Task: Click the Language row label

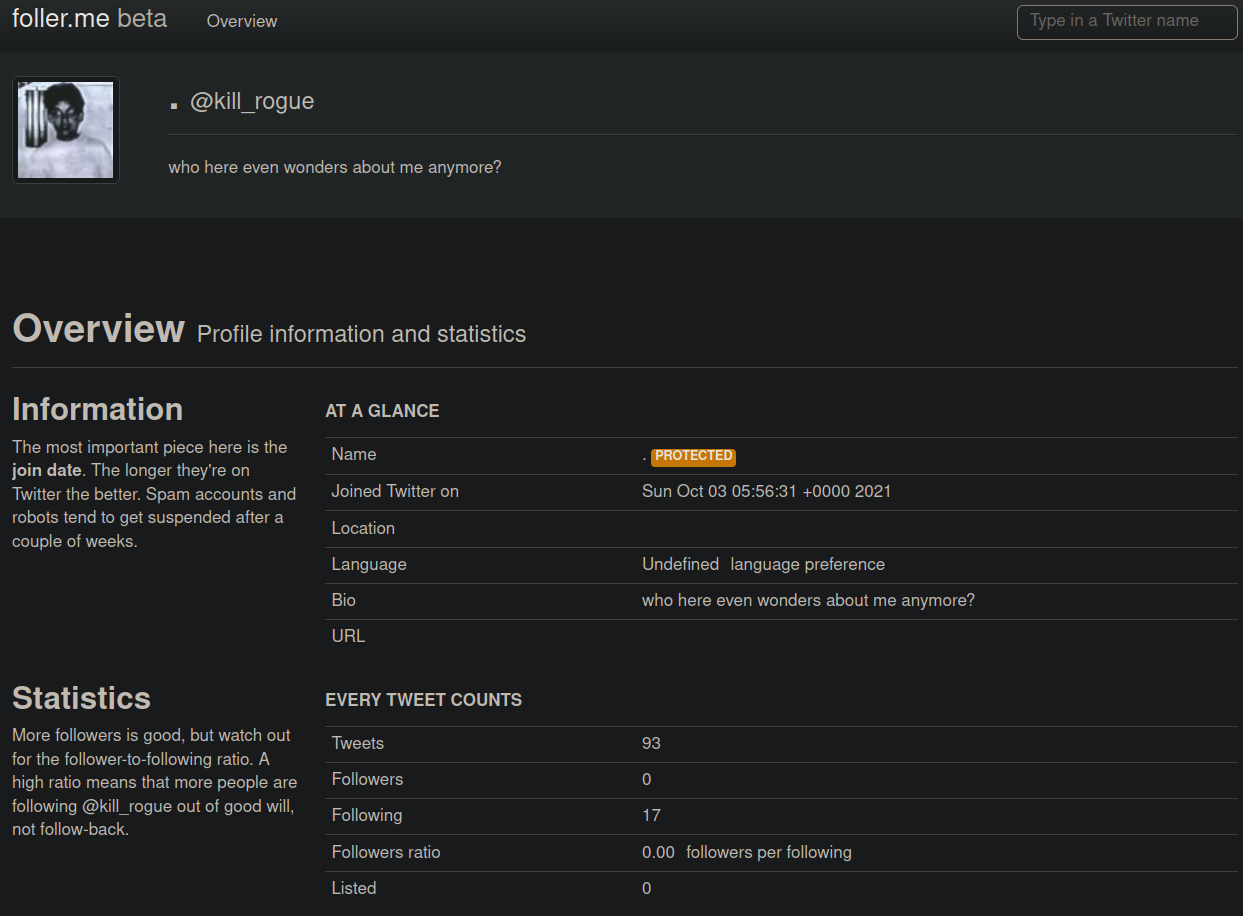Action: tap(369, 564)
